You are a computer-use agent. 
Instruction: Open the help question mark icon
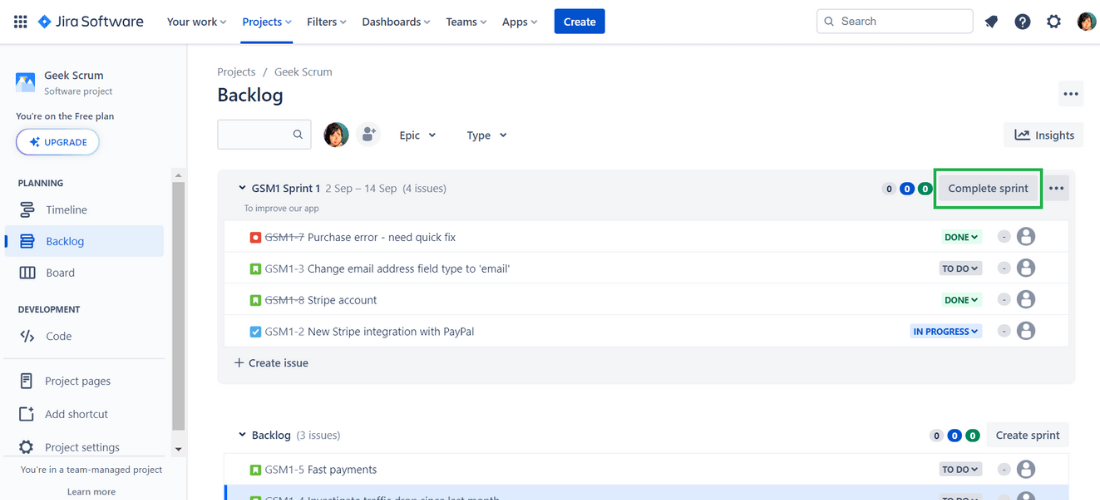(1022, 22)
